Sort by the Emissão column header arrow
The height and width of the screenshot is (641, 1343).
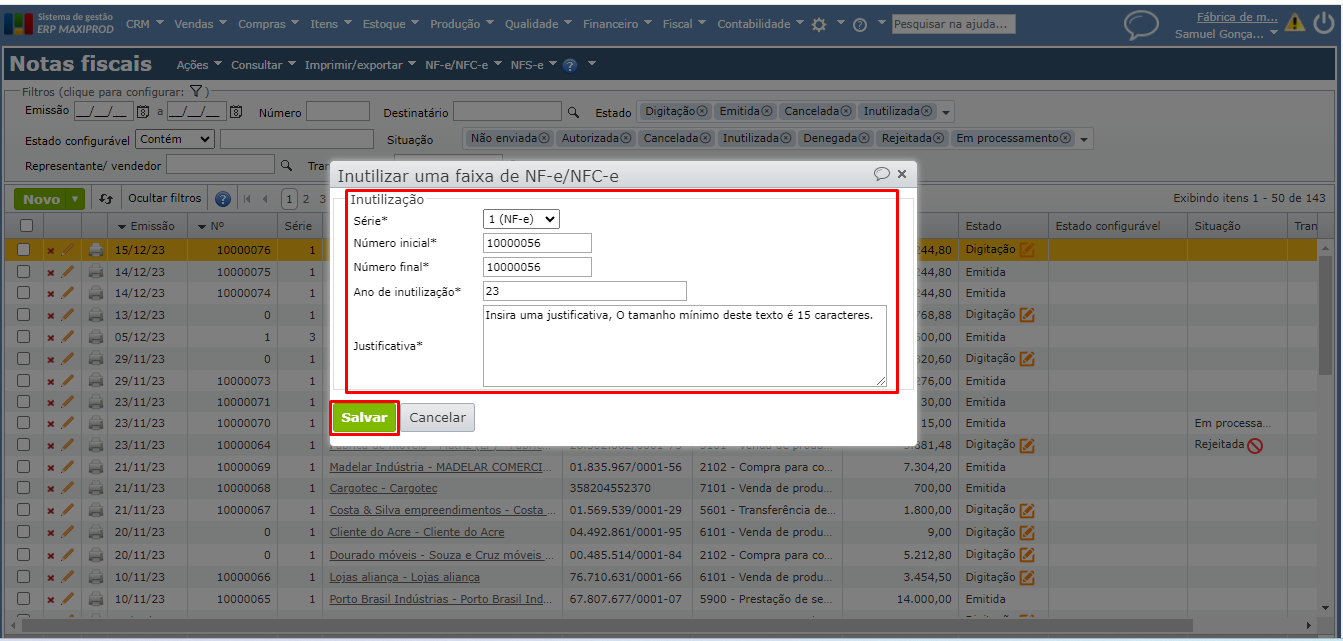(x=123, y=227)
